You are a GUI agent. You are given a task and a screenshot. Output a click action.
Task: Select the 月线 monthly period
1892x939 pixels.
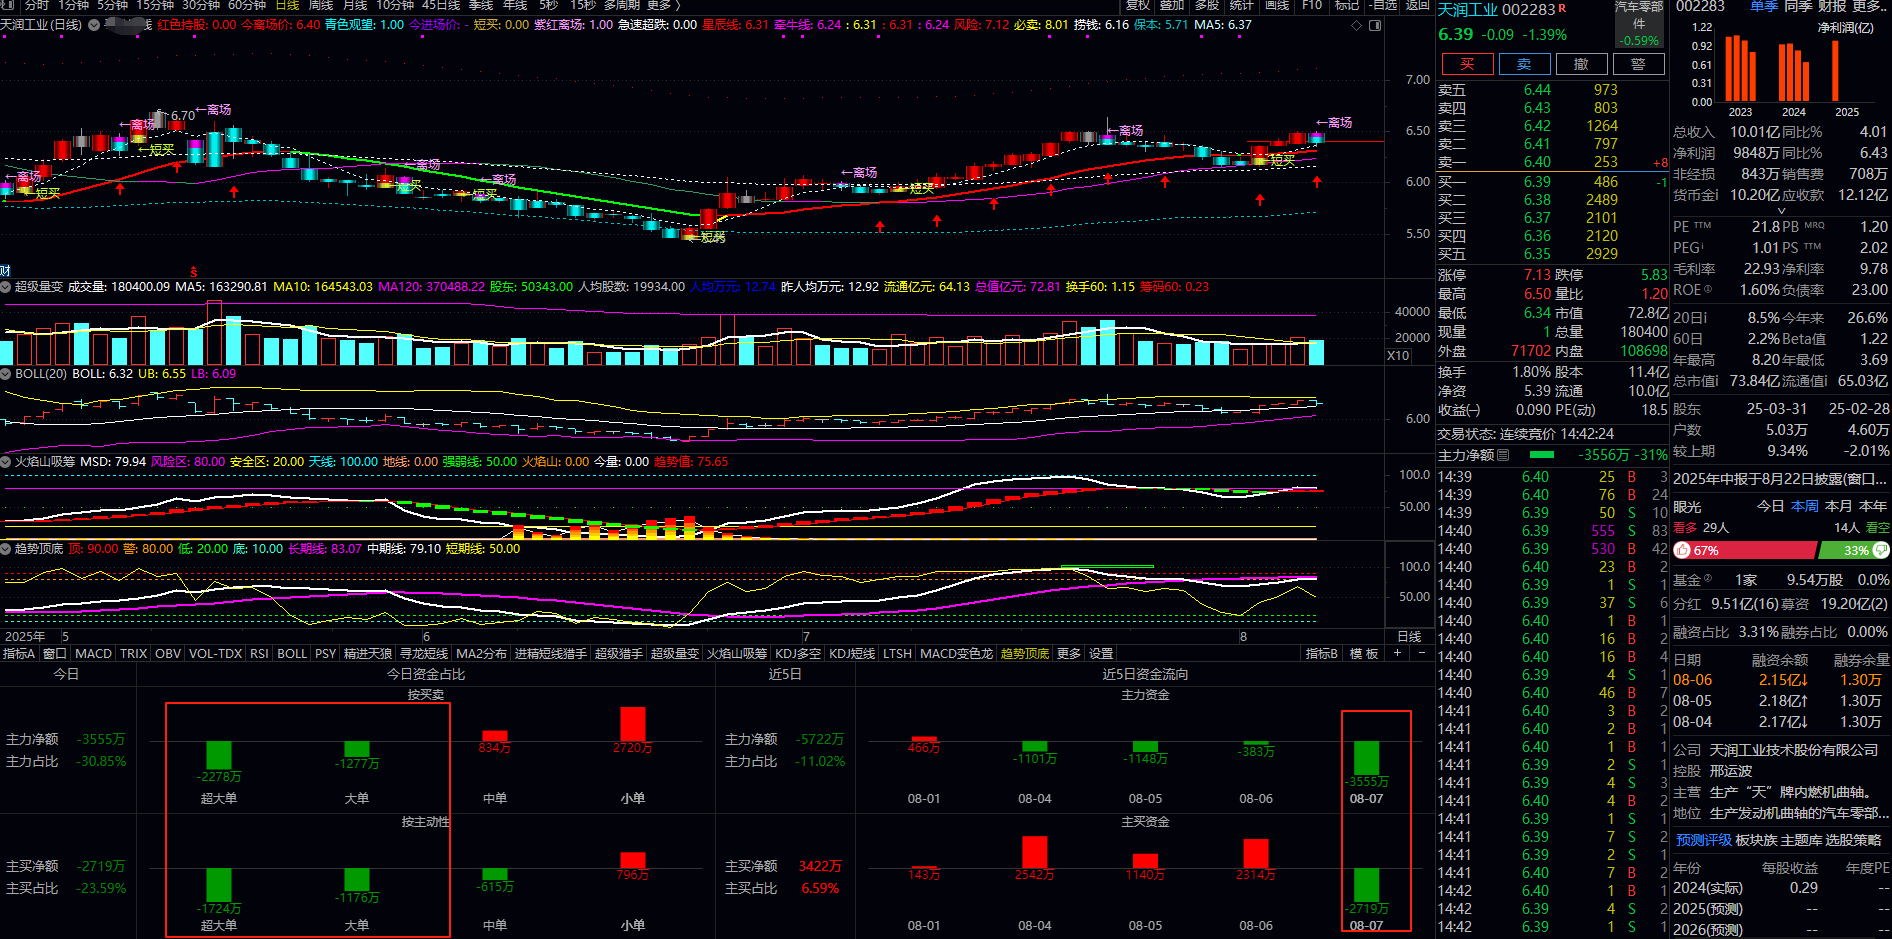click(355, 5)
